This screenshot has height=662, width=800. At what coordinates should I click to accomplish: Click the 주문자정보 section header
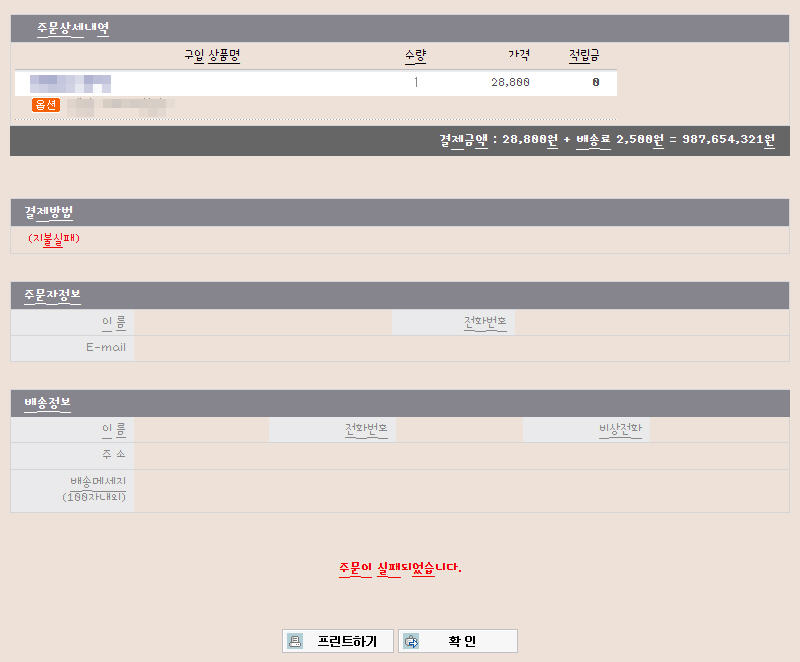point(52,295)
